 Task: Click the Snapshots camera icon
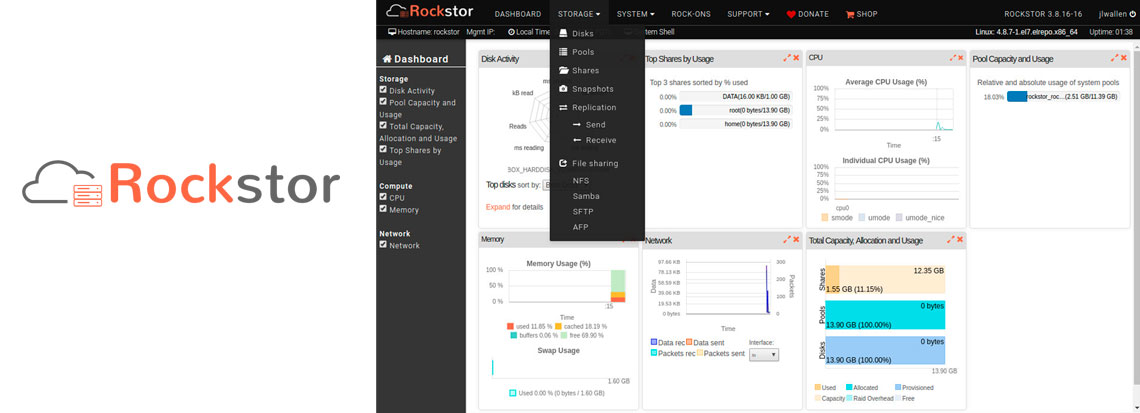click(x=563, y=89)
